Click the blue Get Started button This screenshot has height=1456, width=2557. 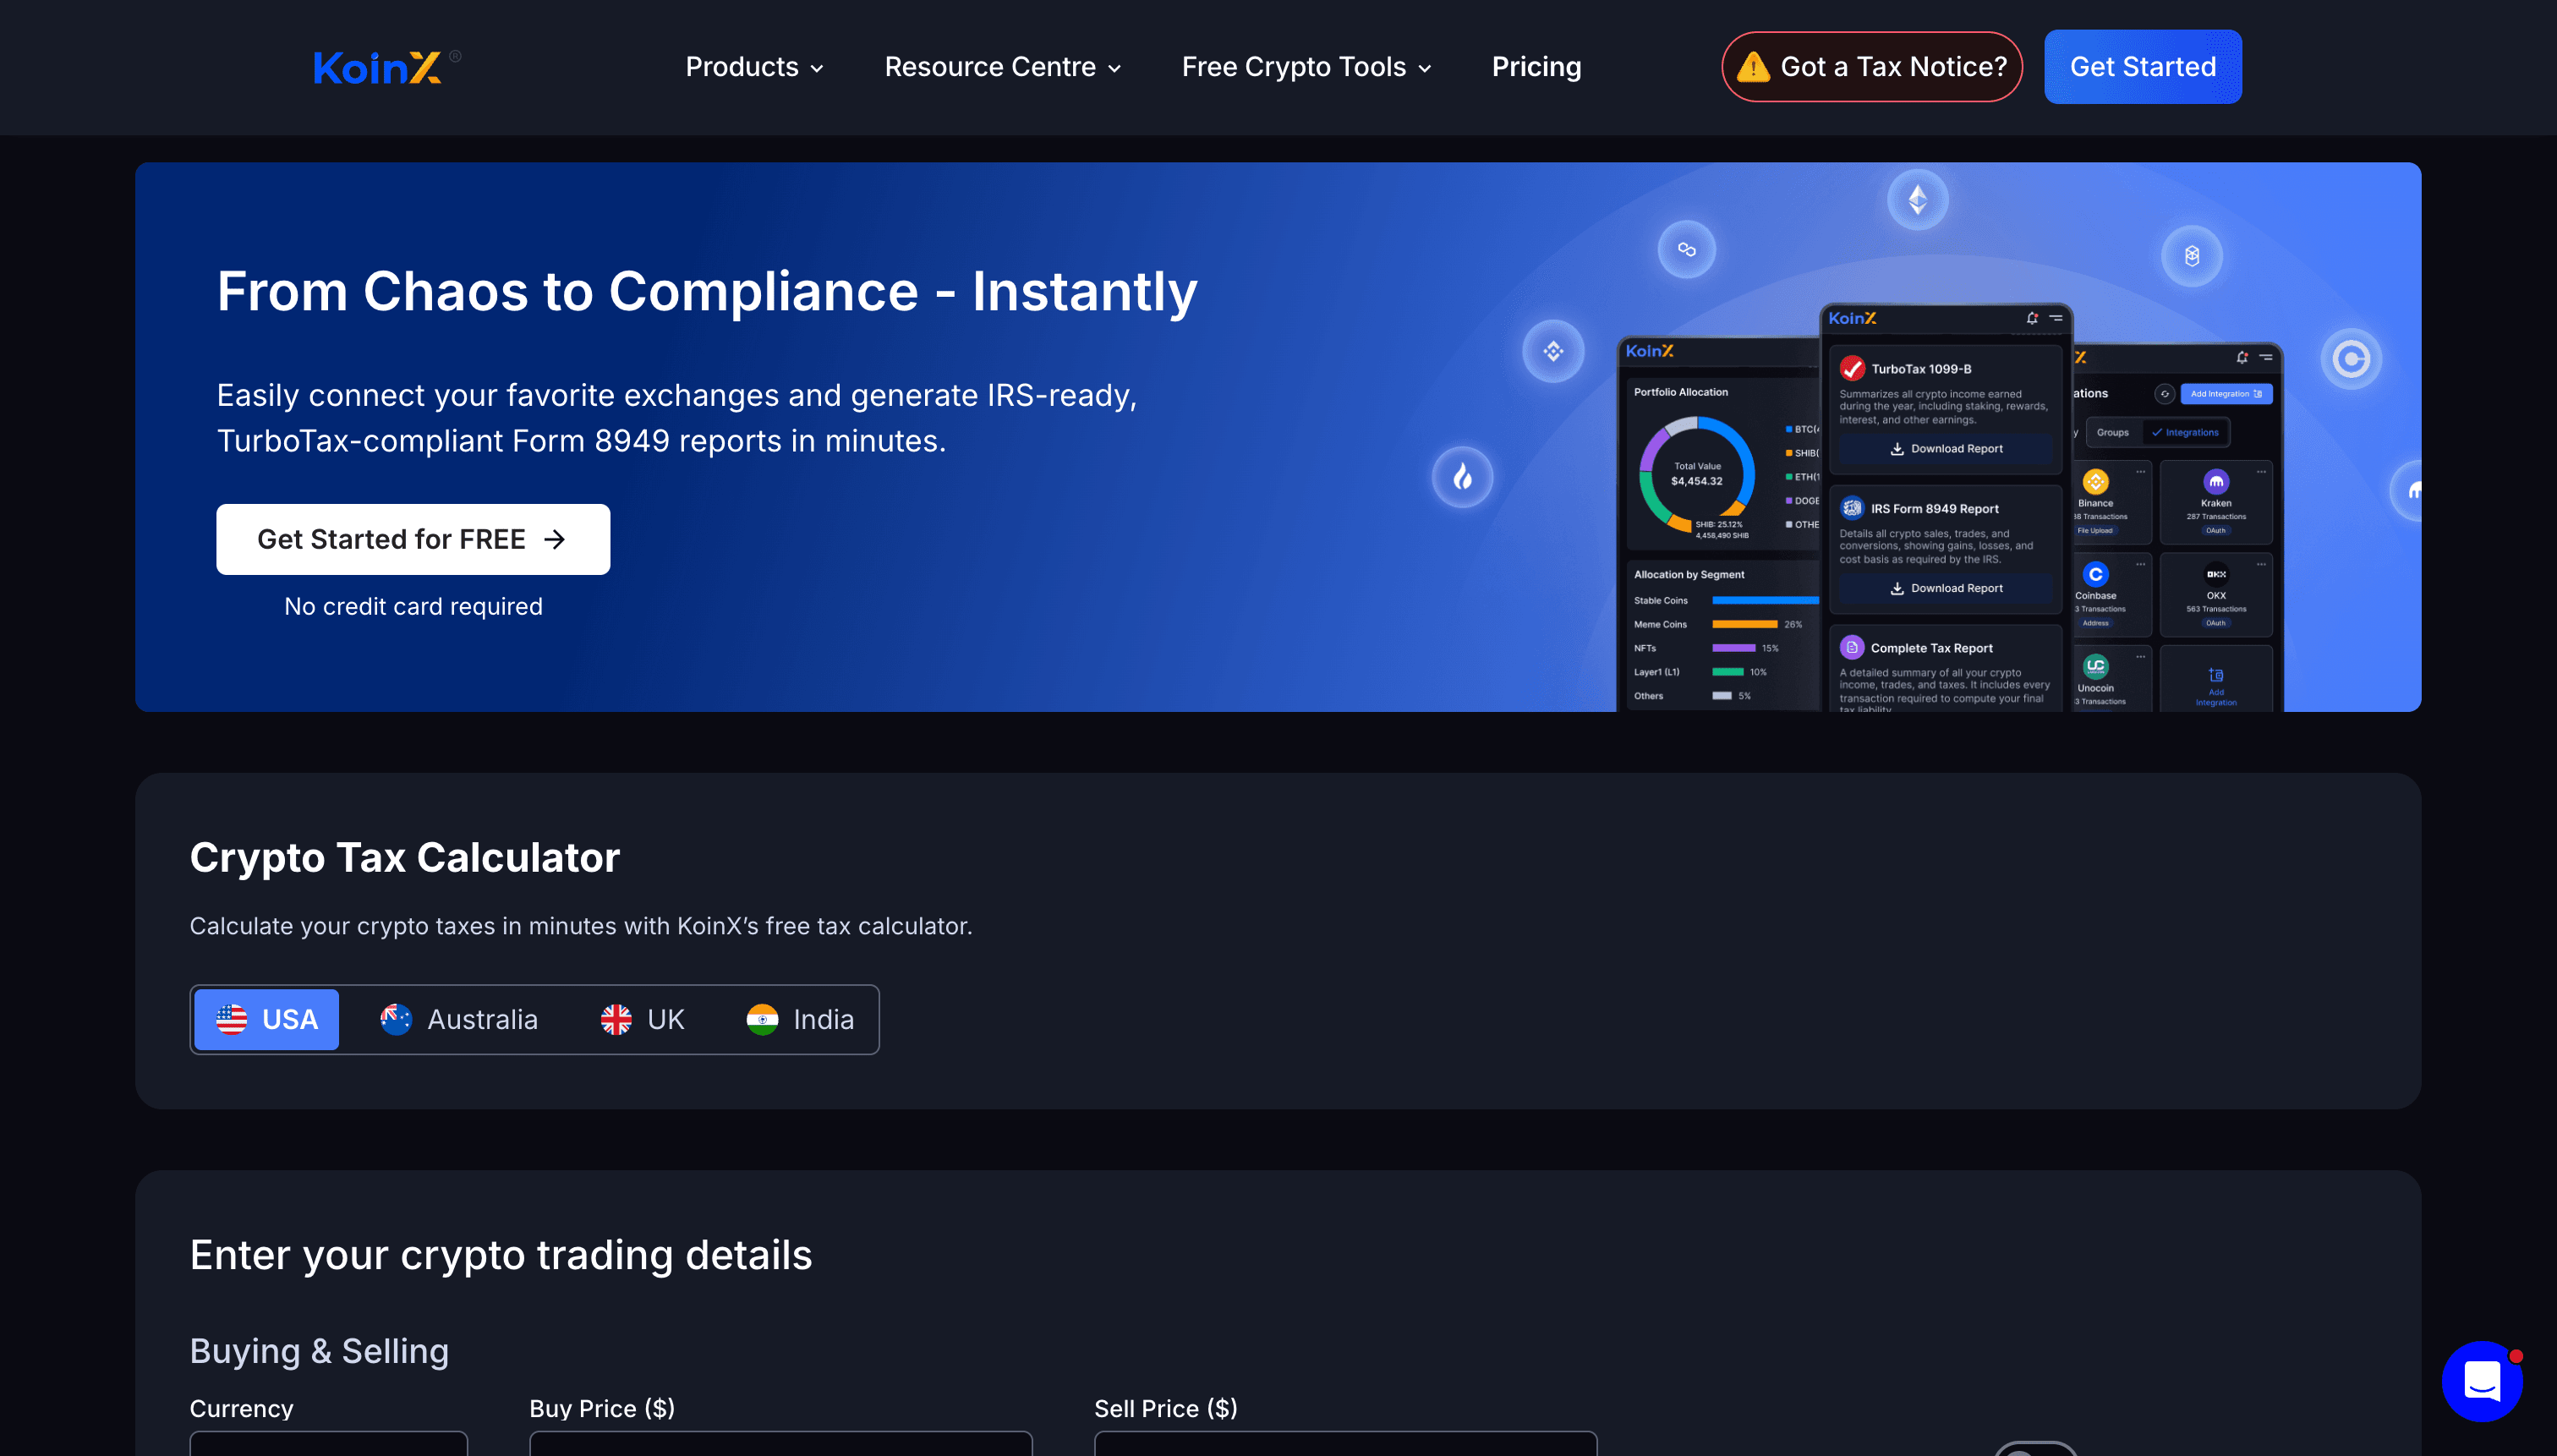click(x=2142, y=67)
